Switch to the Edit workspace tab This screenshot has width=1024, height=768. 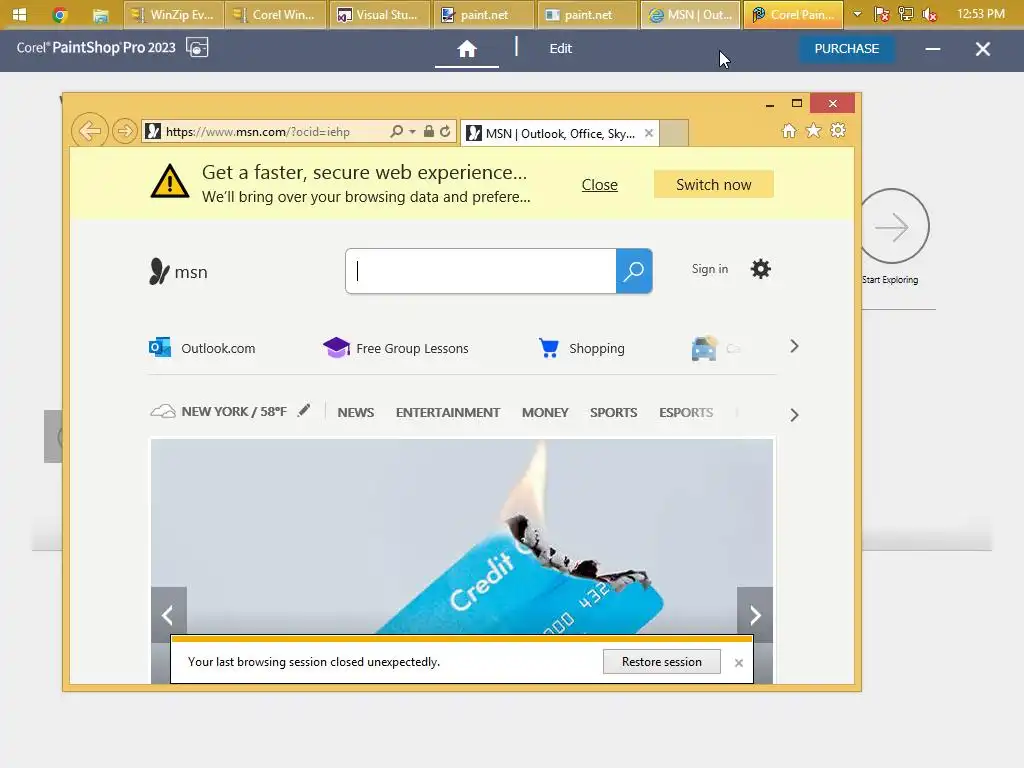pos(560,48)
